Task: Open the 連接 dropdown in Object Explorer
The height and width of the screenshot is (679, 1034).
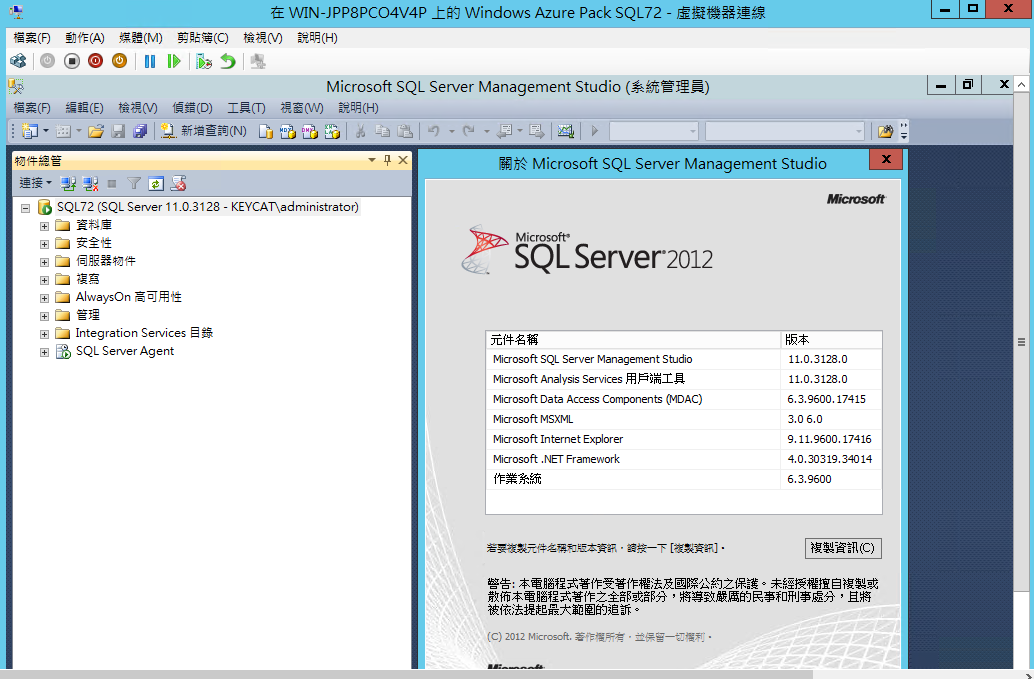Action: [x=35, y=183]
